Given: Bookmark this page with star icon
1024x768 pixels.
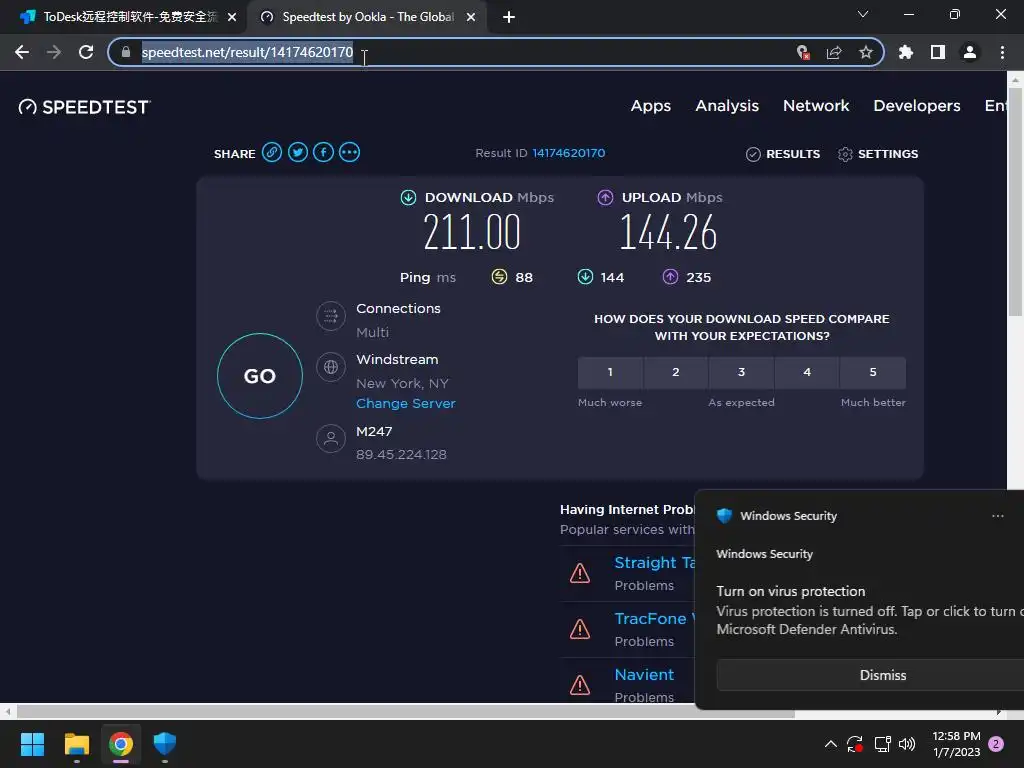Looking at the screenshot, I should (866, 52).
